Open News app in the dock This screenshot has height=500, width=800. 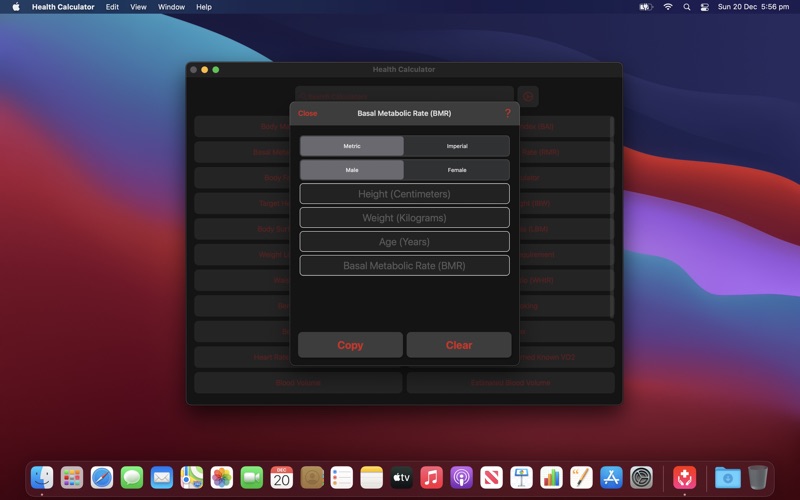coord(491,478)
